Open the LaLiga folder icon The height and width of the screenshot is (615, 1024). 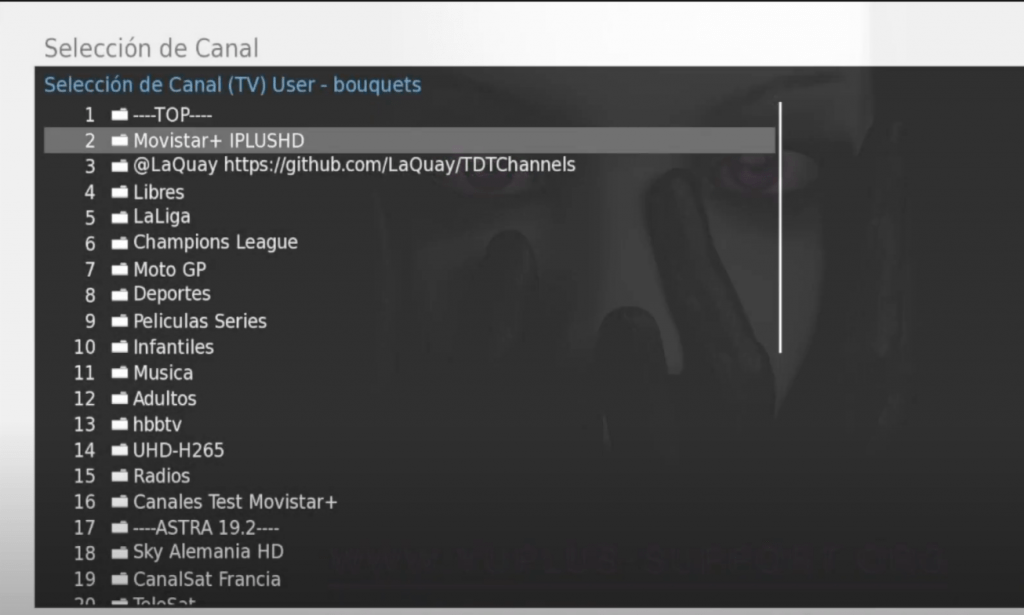(x=120, y=217)
